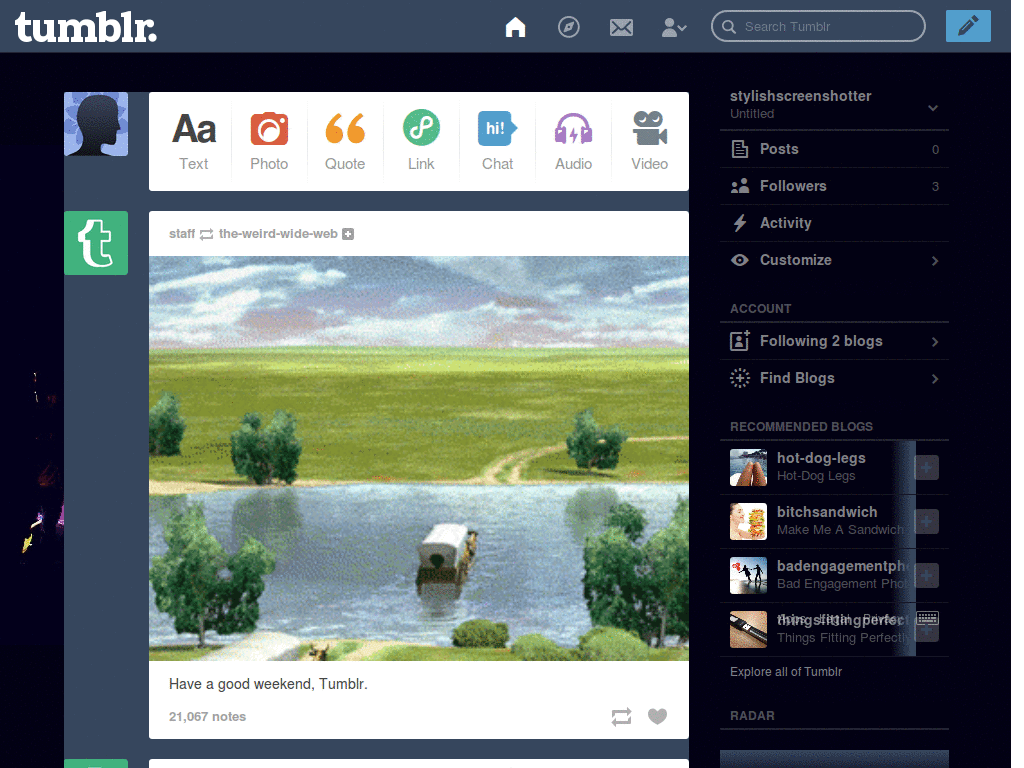Create a new Audio post
Viewport: 1024px width, 768px height.
[573, 141]
